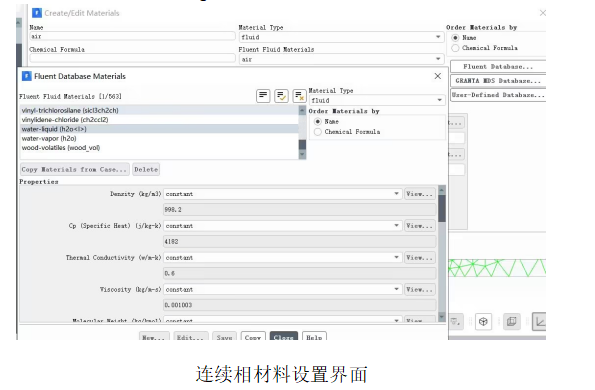Image resolution: width=595 pixels, height=390 pixels.
Task: Click the axes plot icon at bottom right
Action: point(539,322)
